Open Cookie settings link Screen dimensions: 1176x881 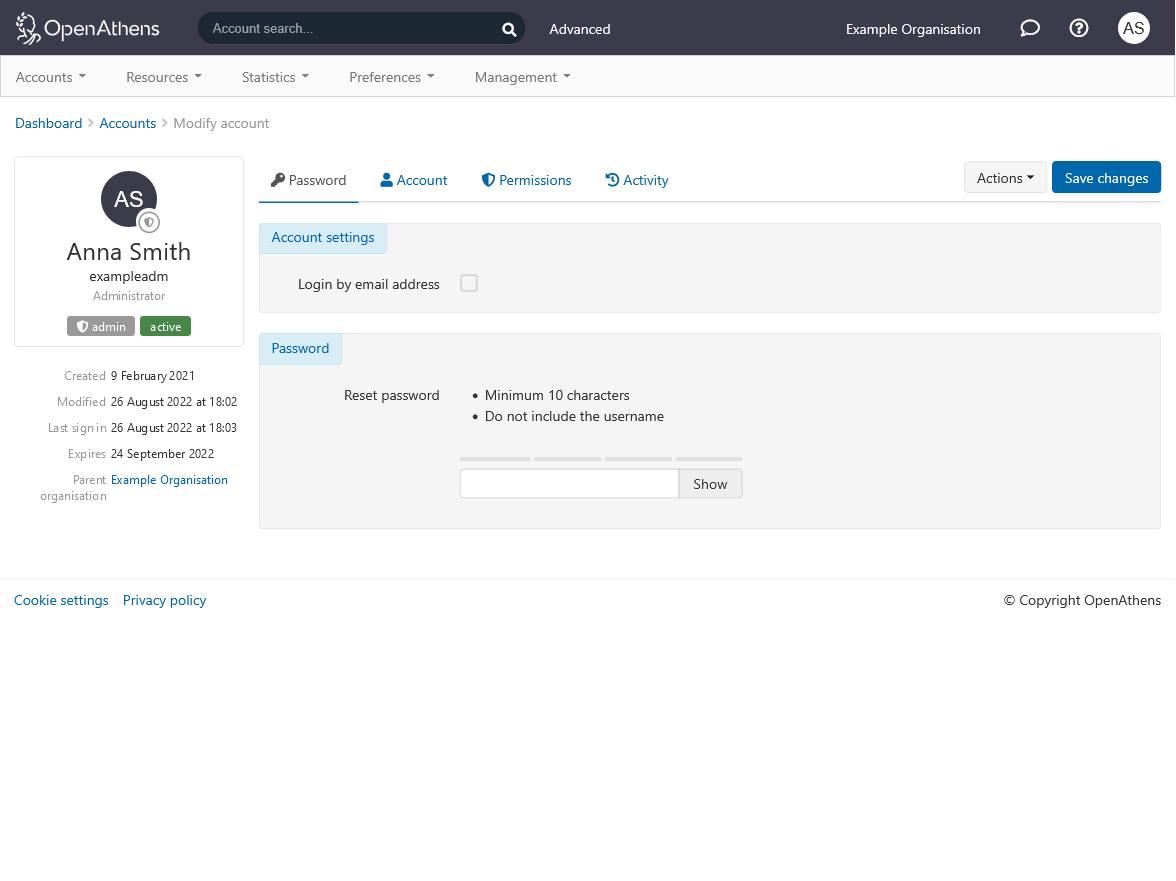point(62,601)
